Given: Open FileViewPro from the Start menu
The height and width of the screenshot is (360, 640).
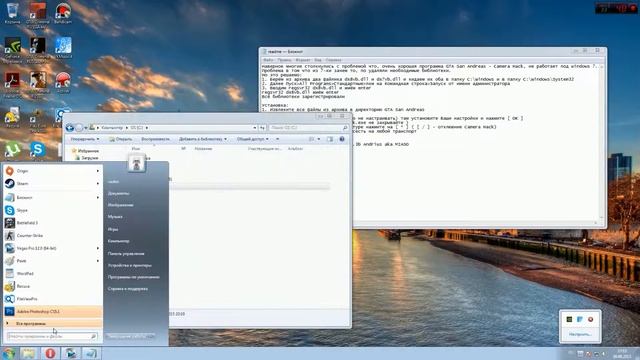Looking at the screenshot, I should (x=53, y=299).
